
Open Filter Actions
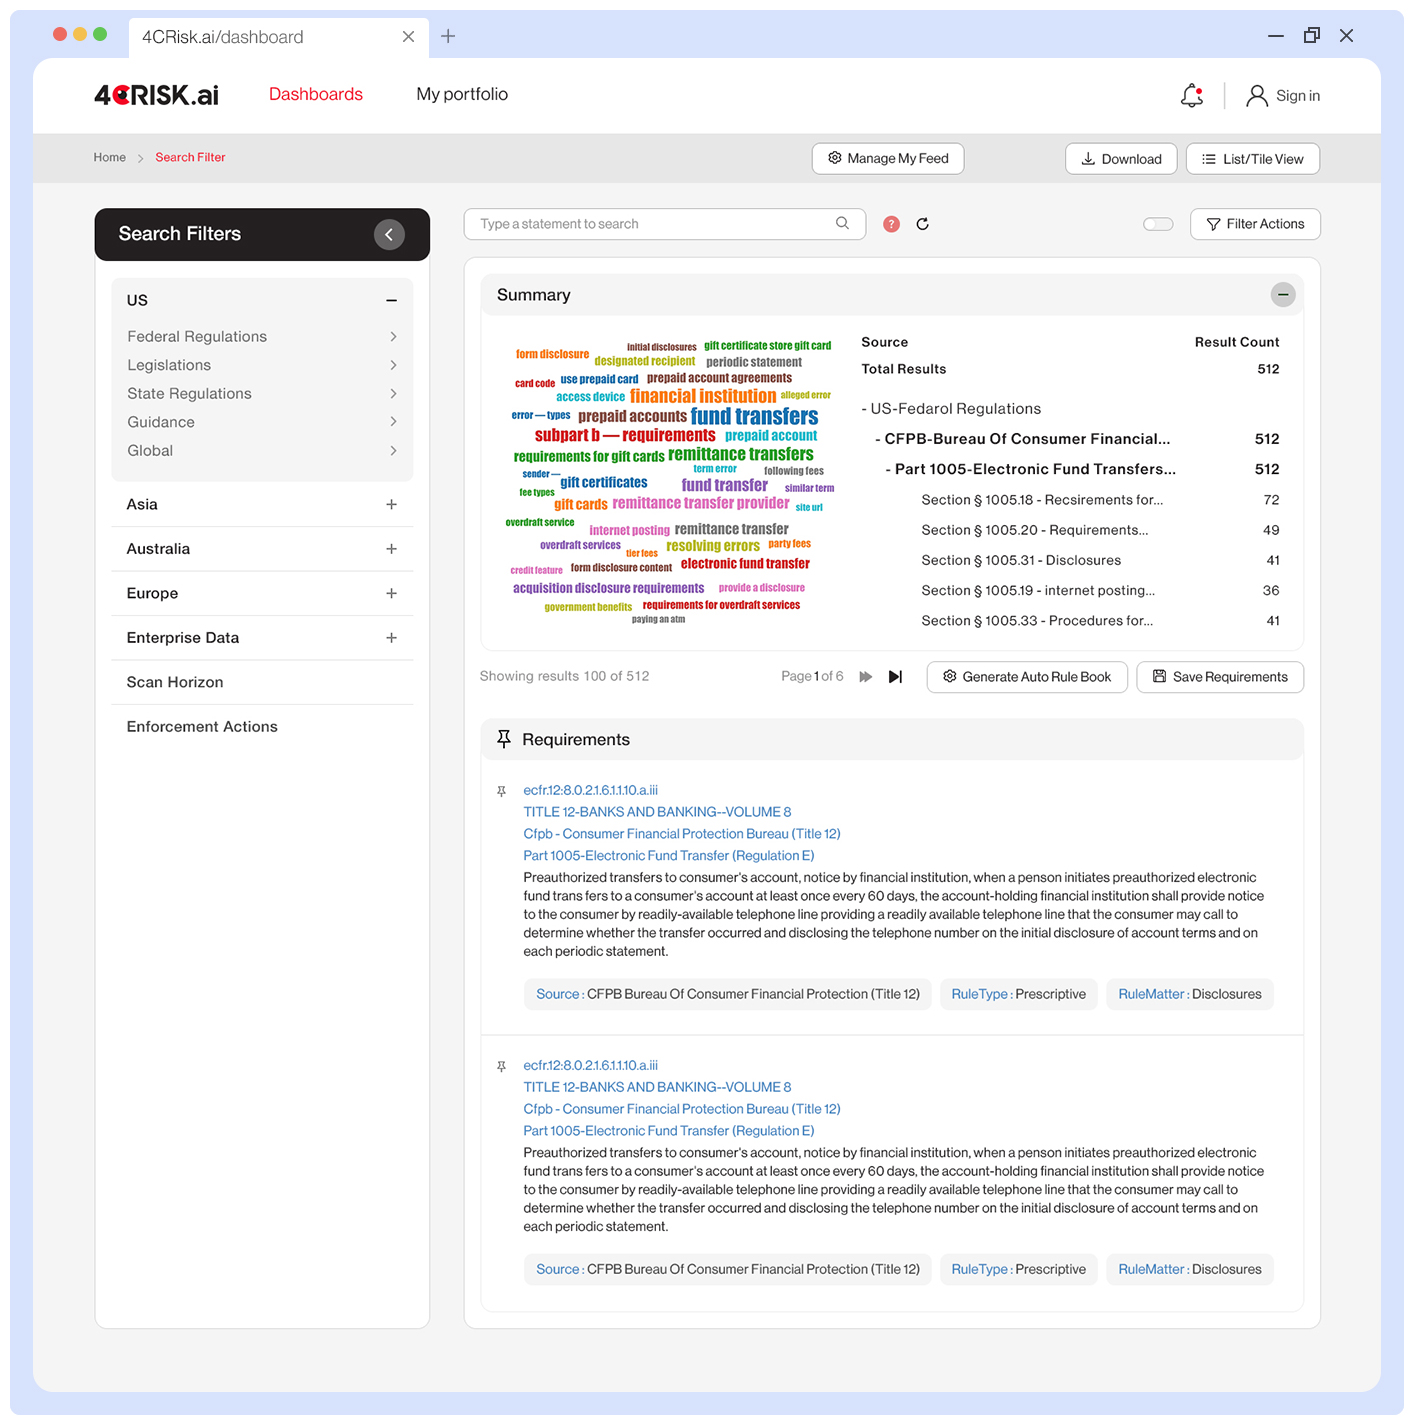tap(1255, 224)
